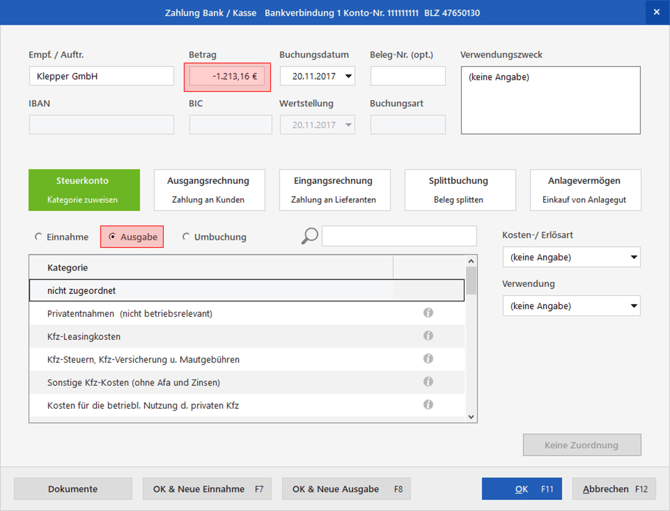The image size is (670, 511).
Task: Switch to Splittbuchung tab
Action: click(x=459, y=189)
